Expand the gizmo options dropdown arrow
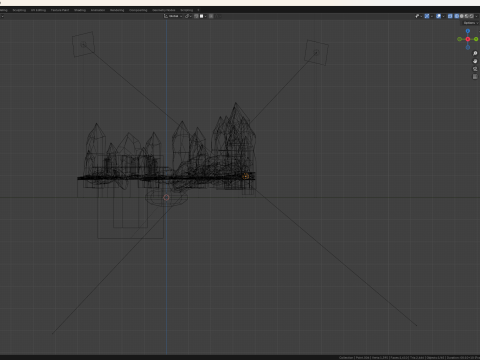The width and height of the screenshot is (480, 360). point(432,16)
